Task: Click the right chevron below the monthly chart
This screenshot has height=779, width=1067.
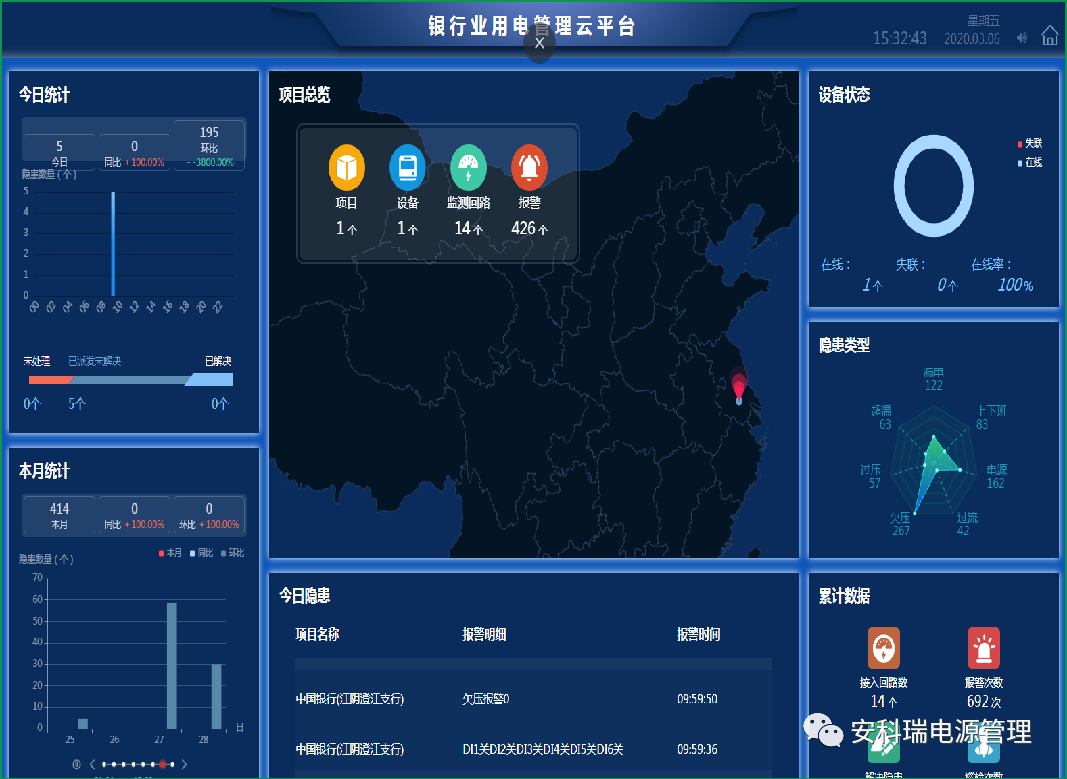Action: click(x=184, y=763)
